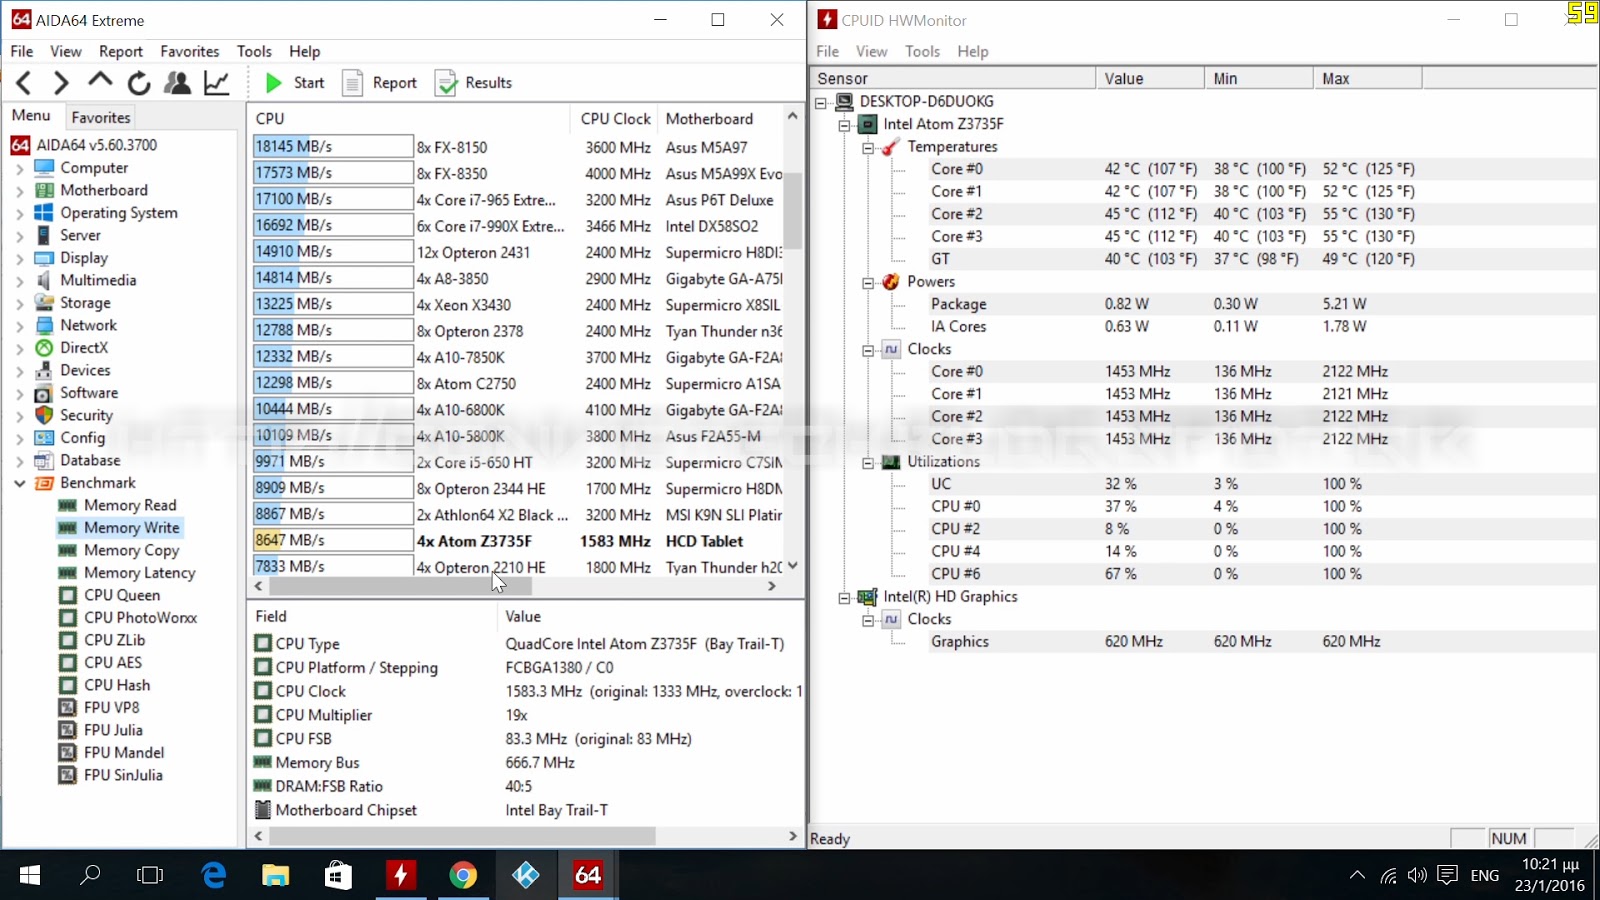
Task: Collapse the Temperatures node in HWMonitor
Action: [x=868, y=147]
